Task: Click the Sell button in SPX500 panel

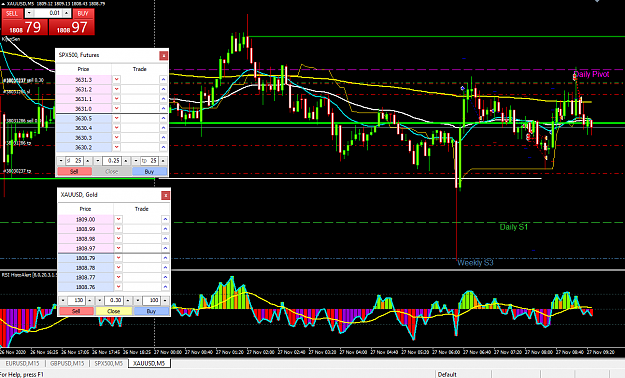Action: [x=74, y=171]
